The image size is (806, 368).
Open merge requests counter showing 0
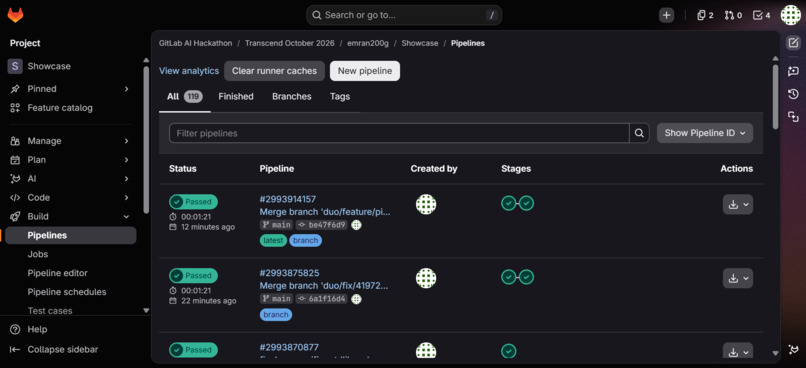tap(733, 15)
